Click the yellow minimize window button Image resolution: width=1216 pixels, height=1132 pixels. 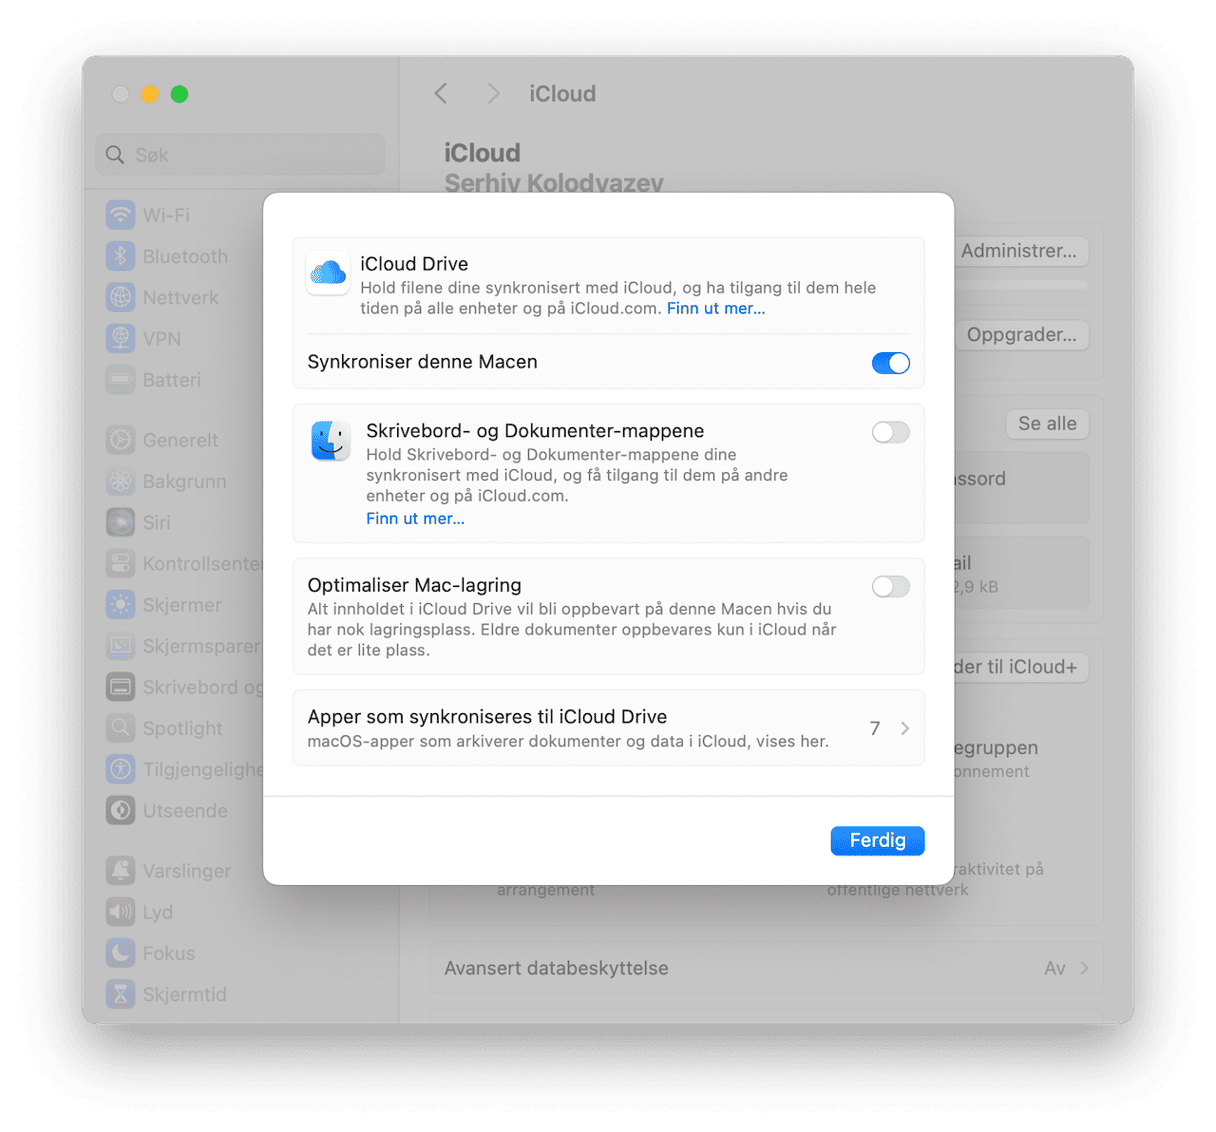150,94
